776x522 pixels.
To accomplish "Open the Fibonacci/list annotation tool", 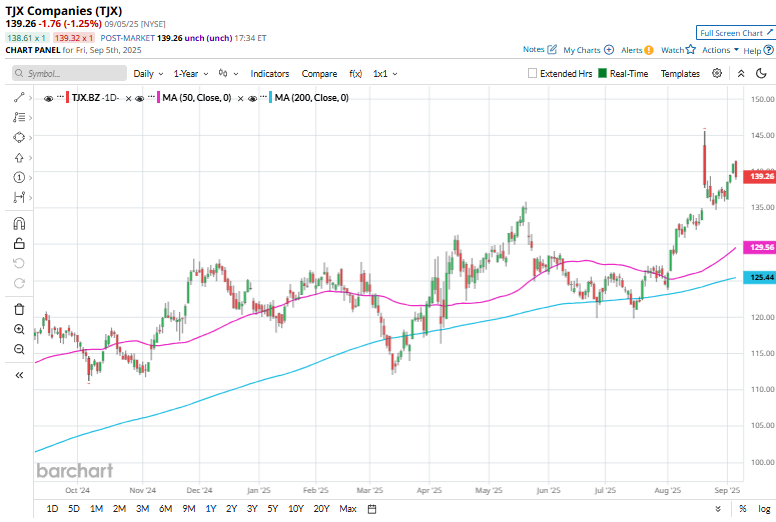I will [x=19, y=117].
